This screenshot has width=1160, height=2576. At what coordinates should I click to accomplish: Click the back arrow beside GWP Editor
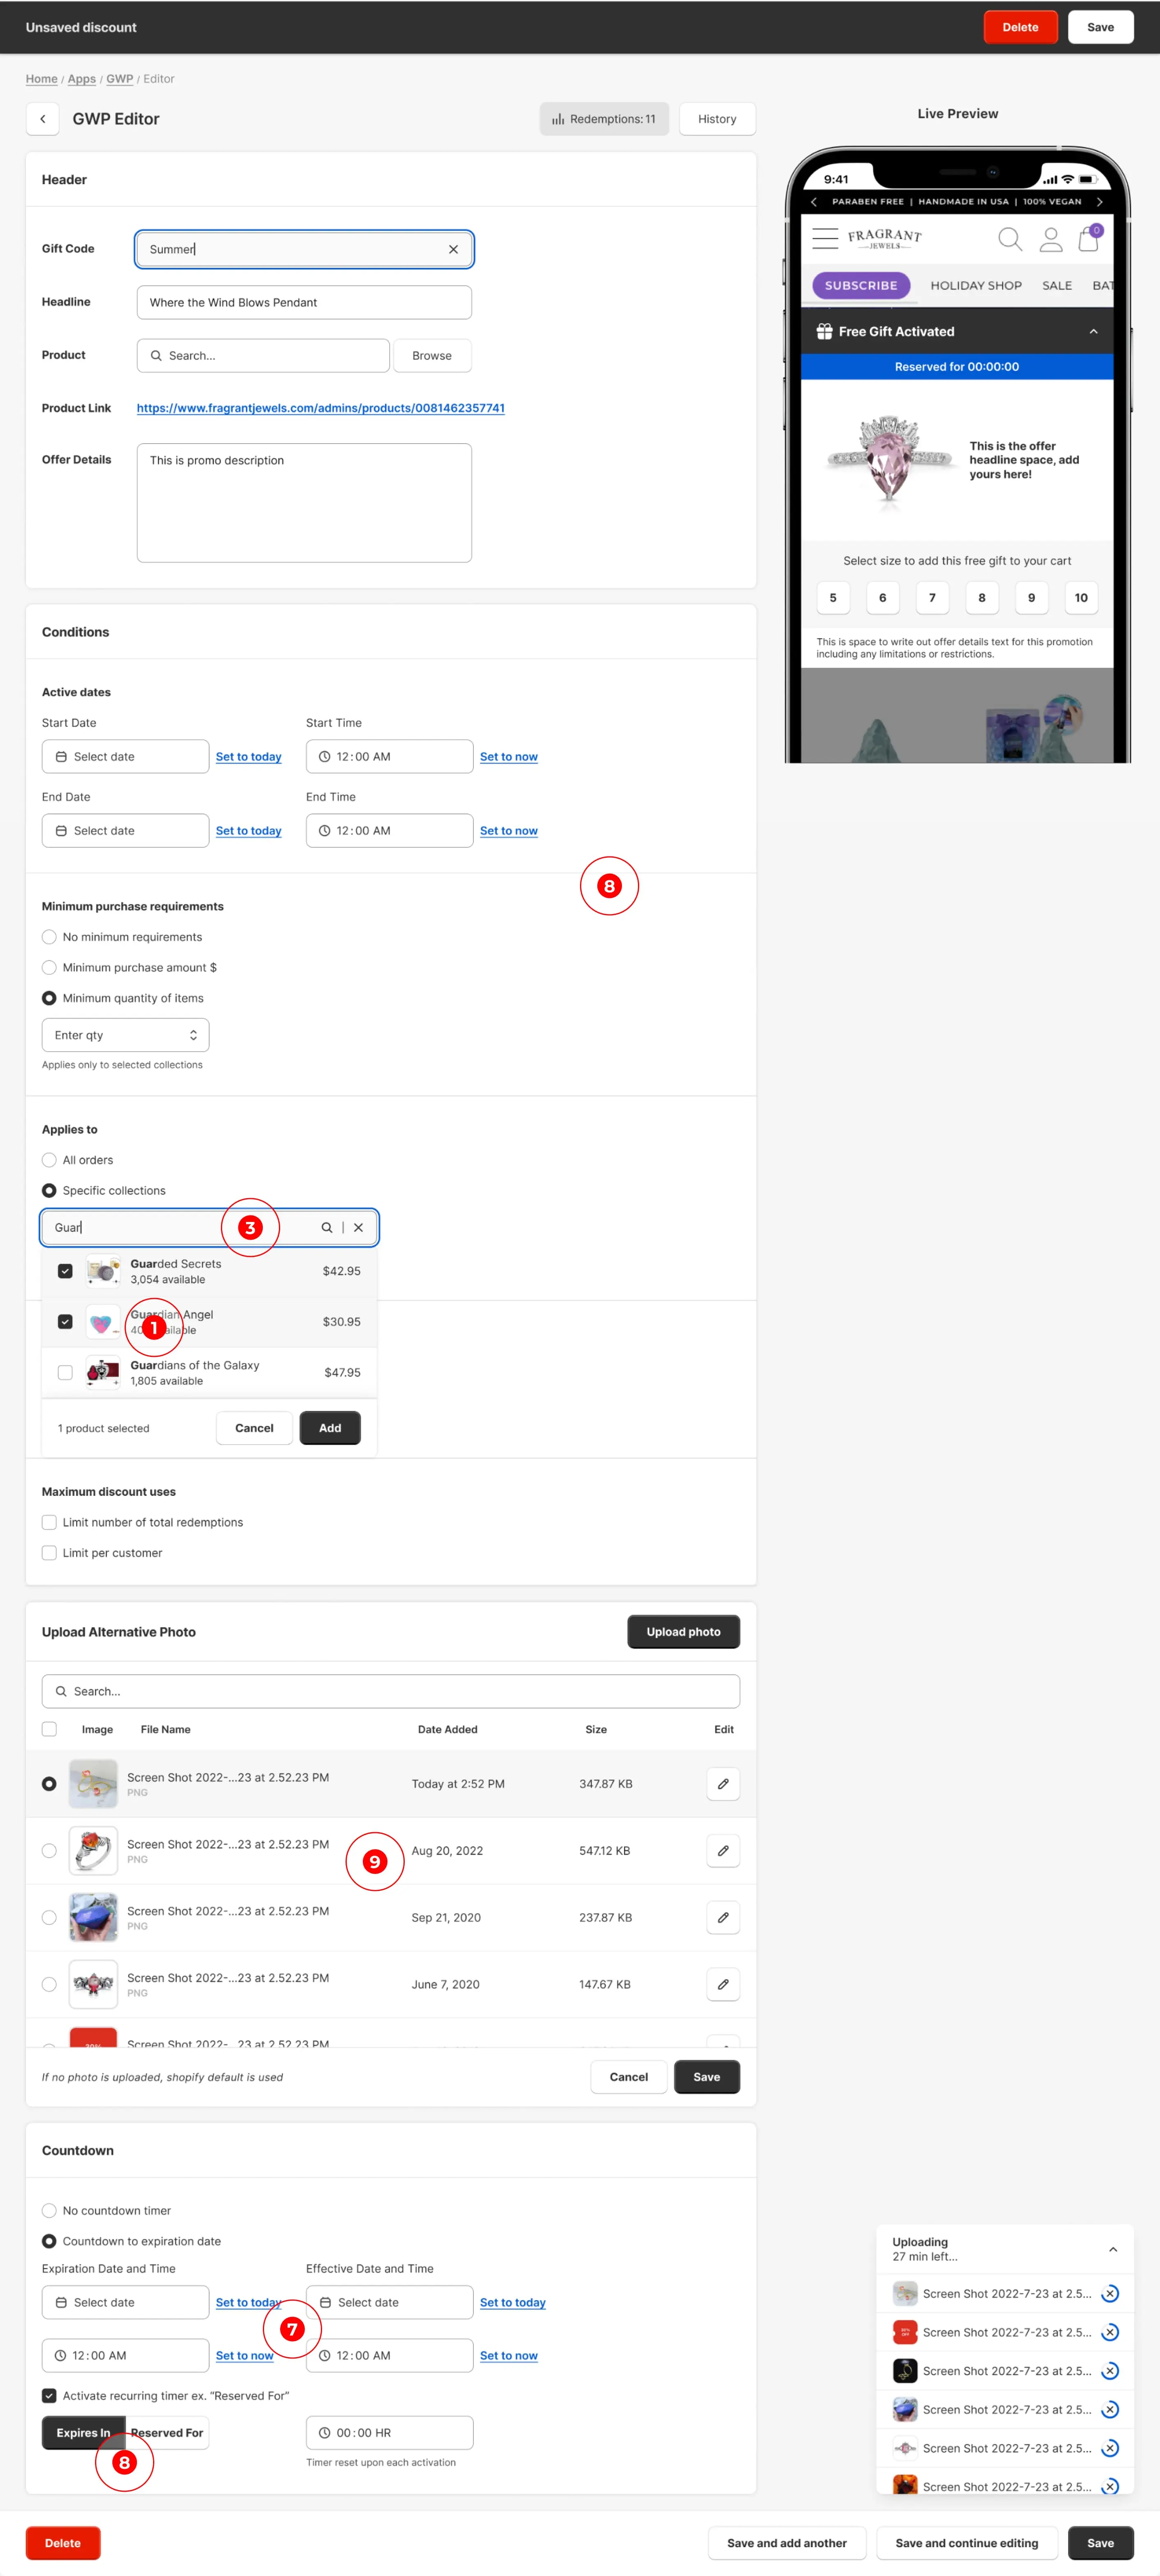42,119
